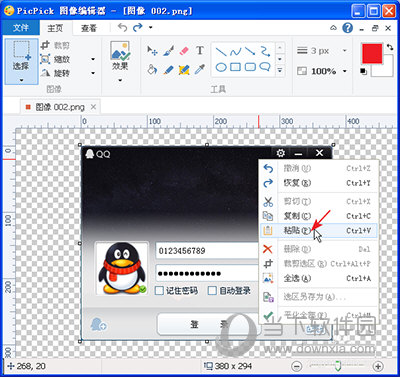Image resolution: width=400 pixels, height=378 pixels.
Task: Select the yellow Highlighter tool
Action: [x=184, y=69]
